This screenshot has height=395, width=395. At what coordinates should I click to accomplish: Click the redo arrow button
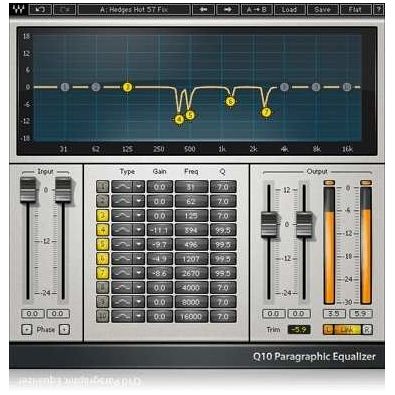point(65,10)
